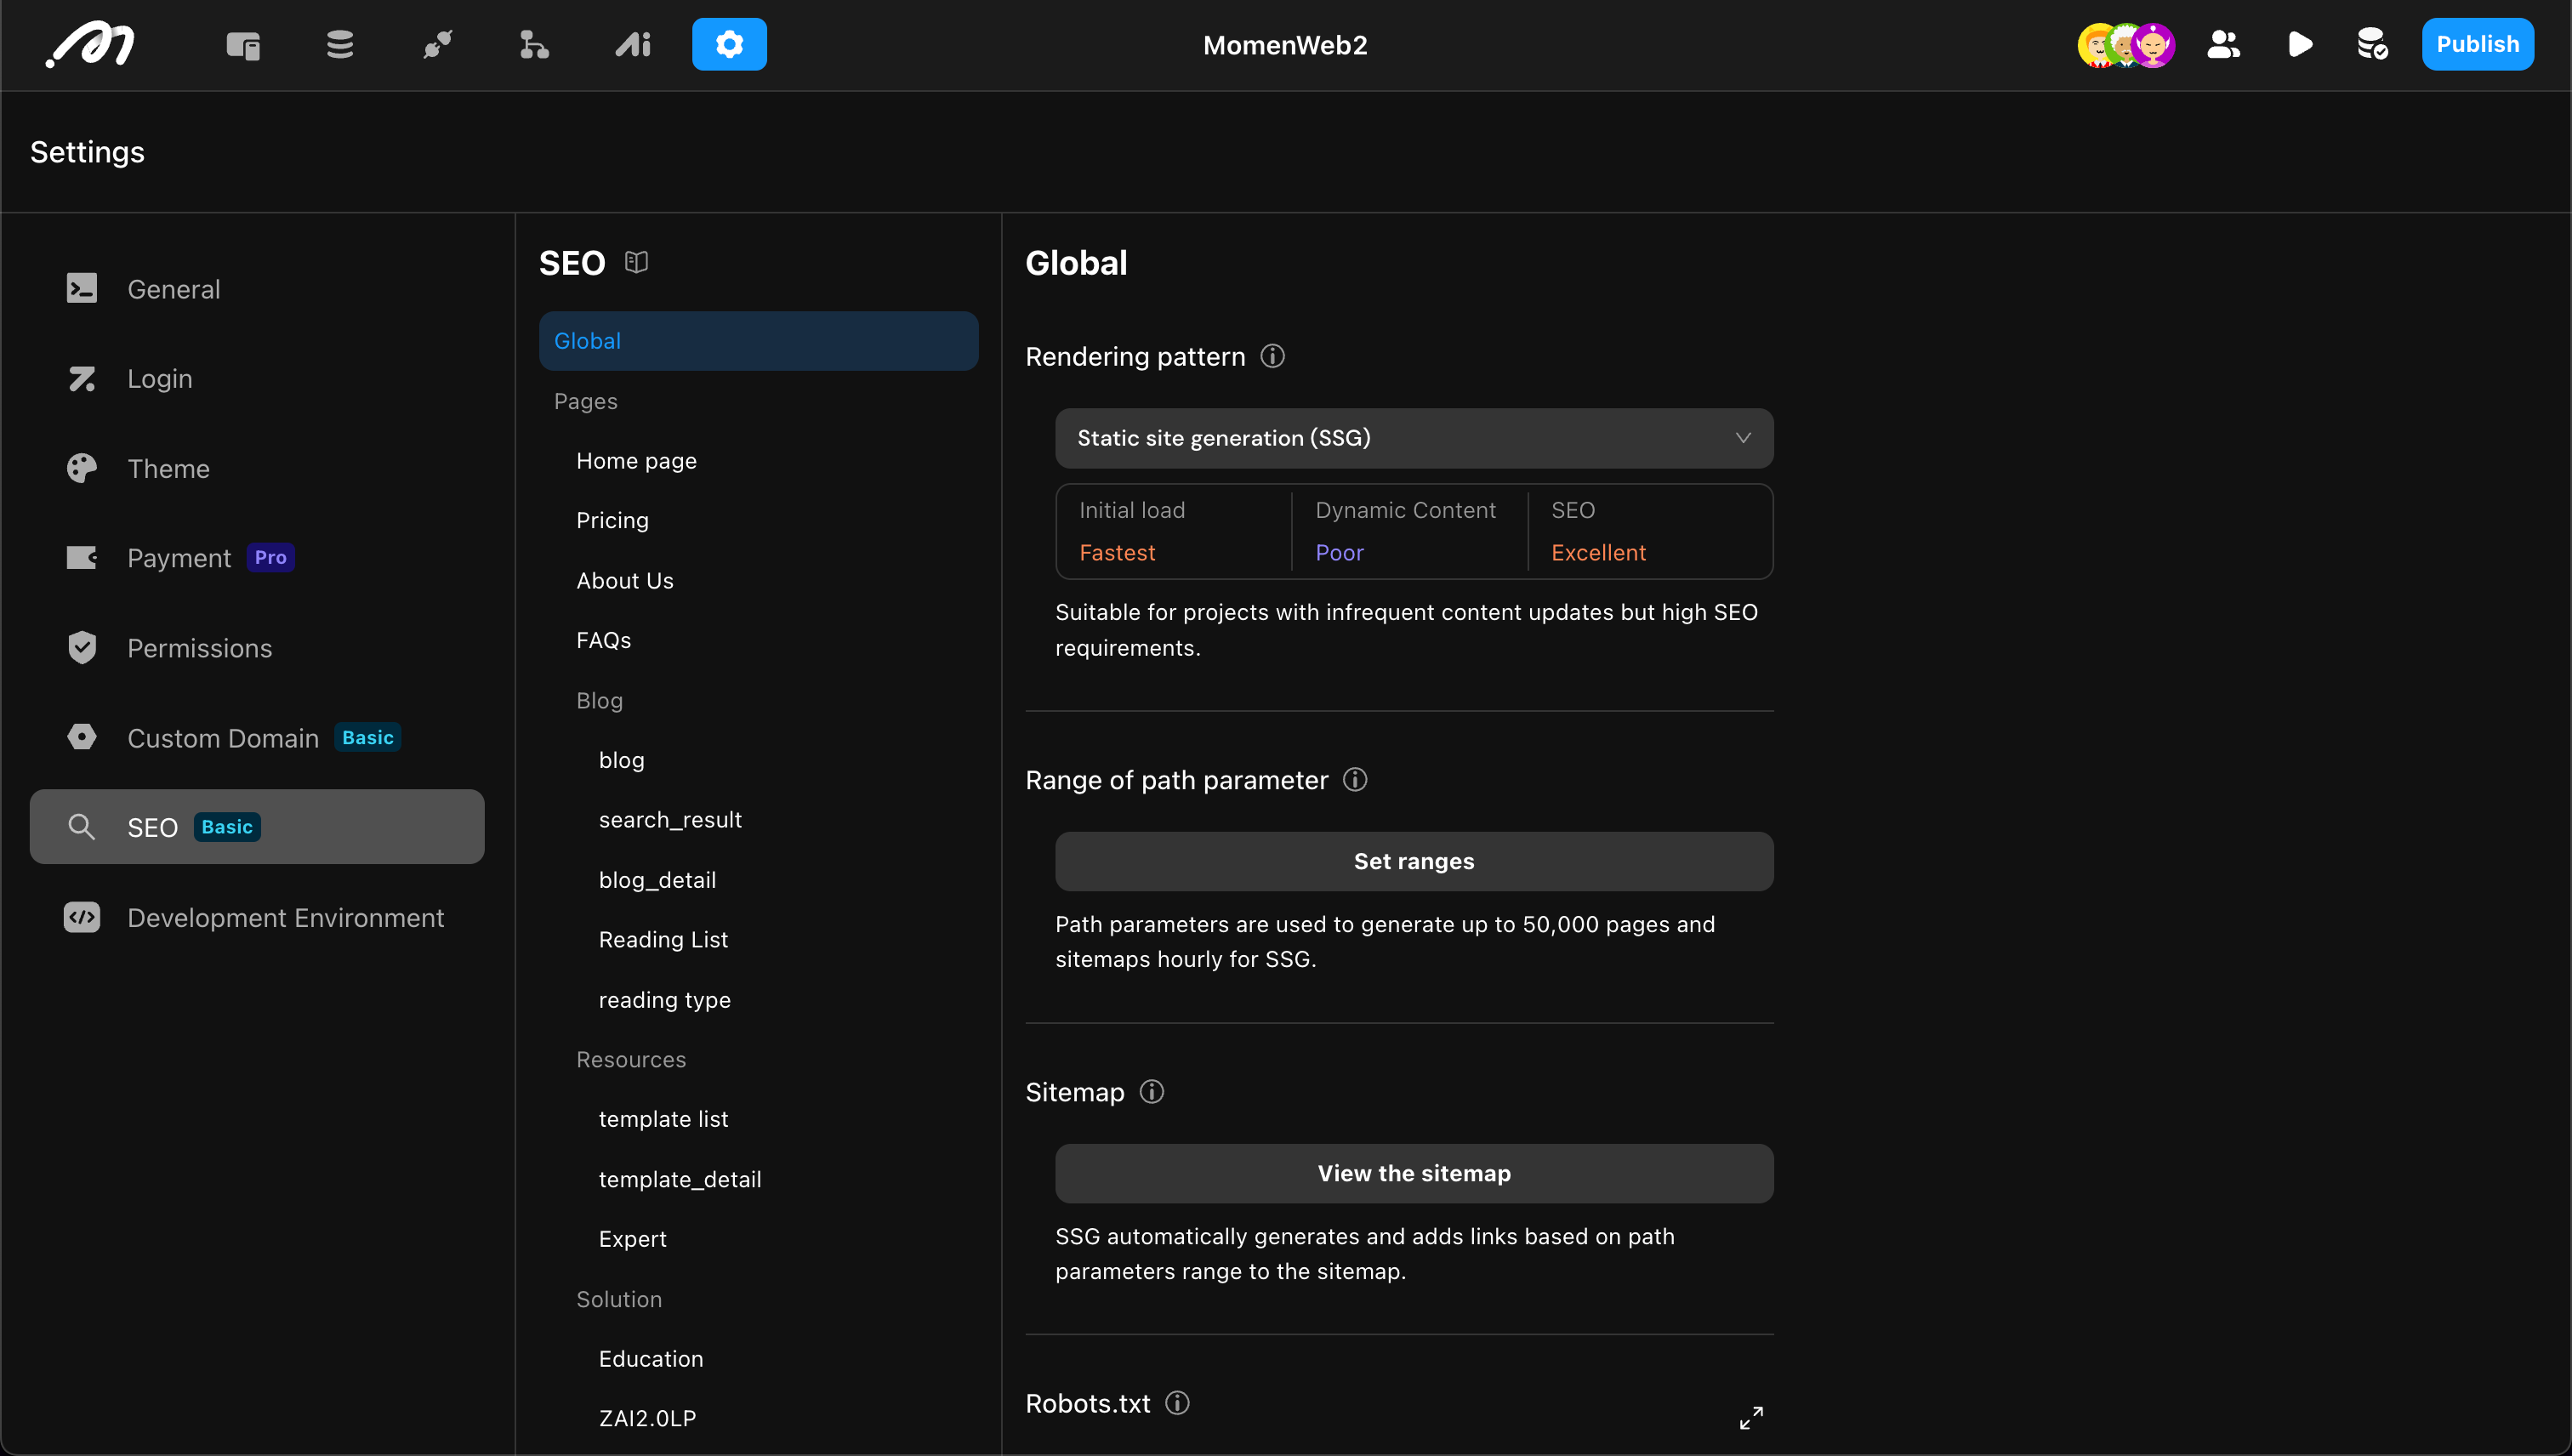Open Login settings section
The width and height of the screenshot is (2572, 1456).
pyautogui.click(x=257, y=379)
